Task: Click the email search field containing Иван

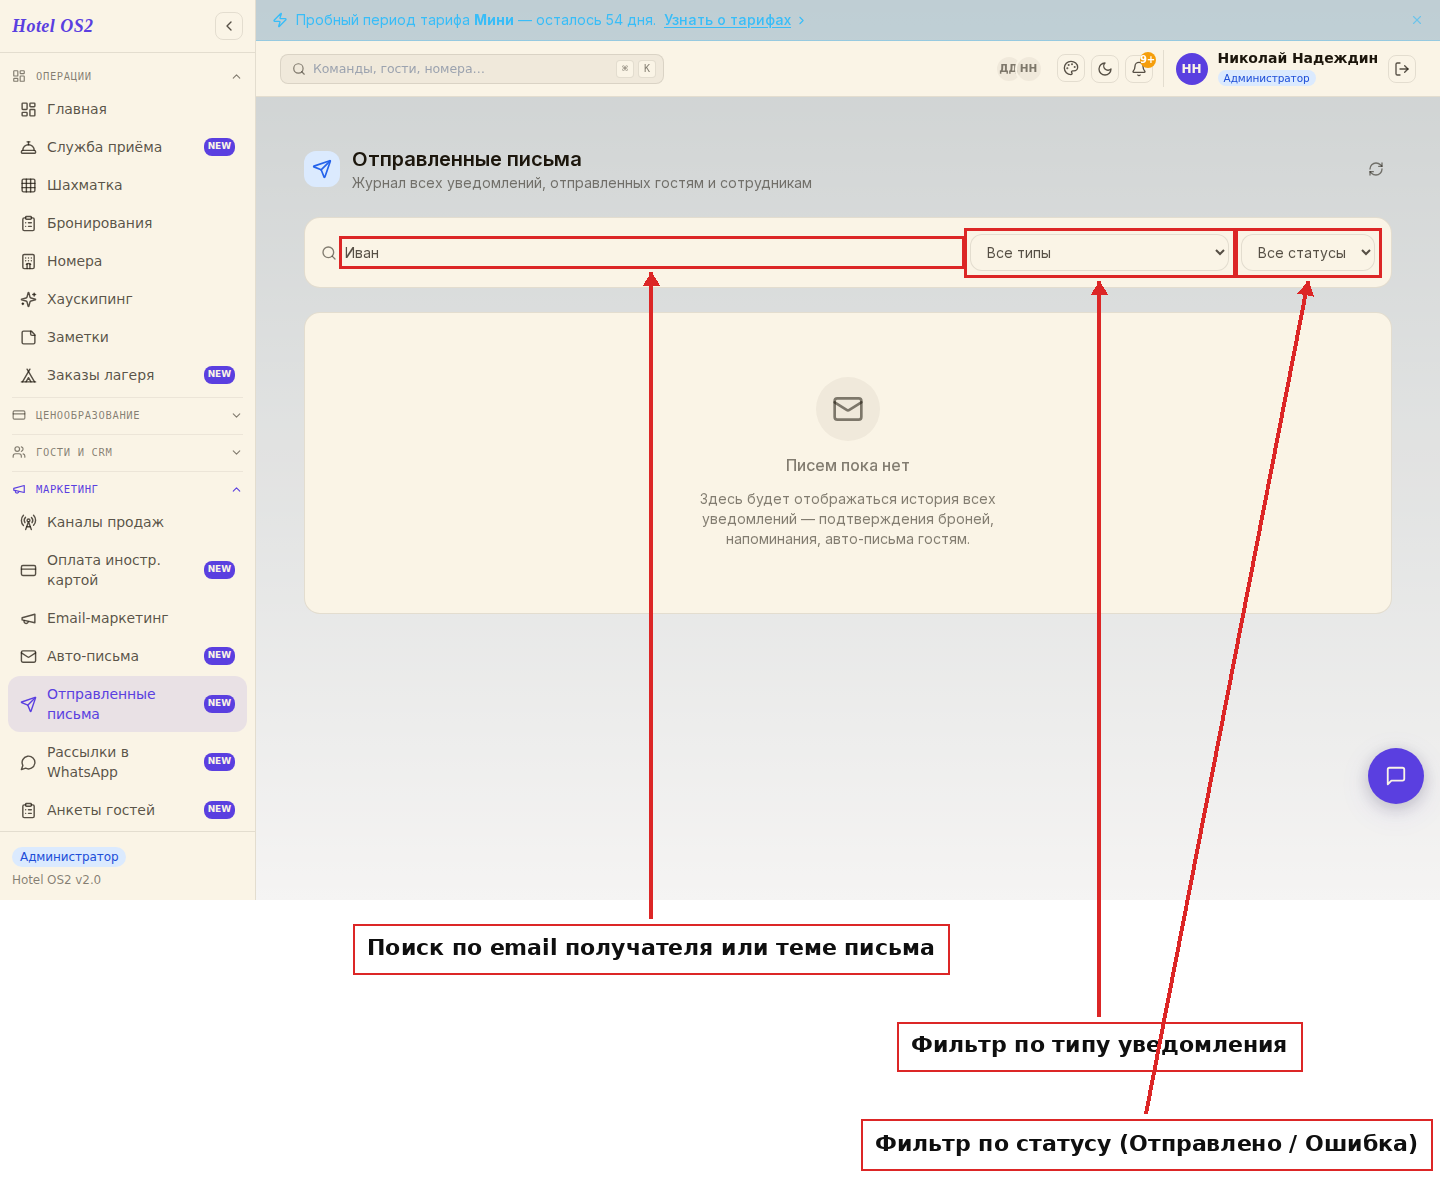Action: pos(651,253)
